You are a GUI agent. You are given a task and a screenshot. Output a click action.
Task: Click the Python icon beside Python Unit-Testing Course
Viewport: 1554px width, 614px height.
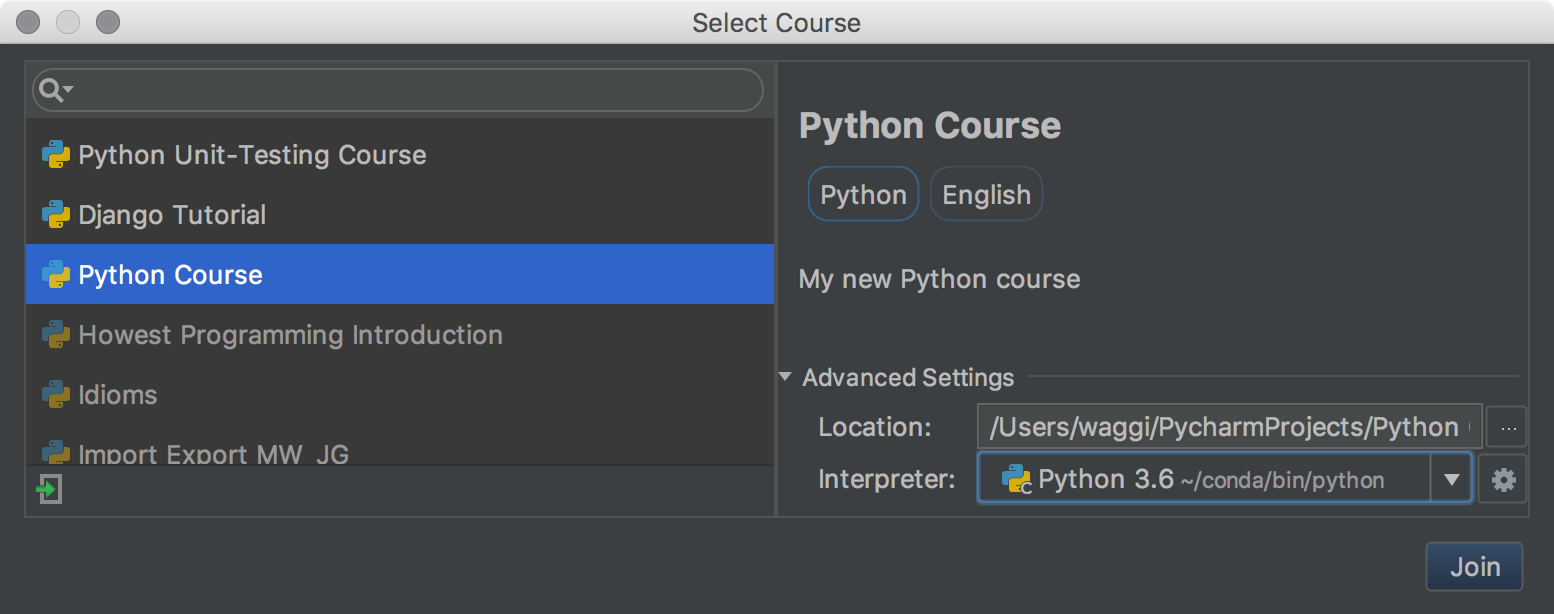pyautogui.click(x=55, y=155)
